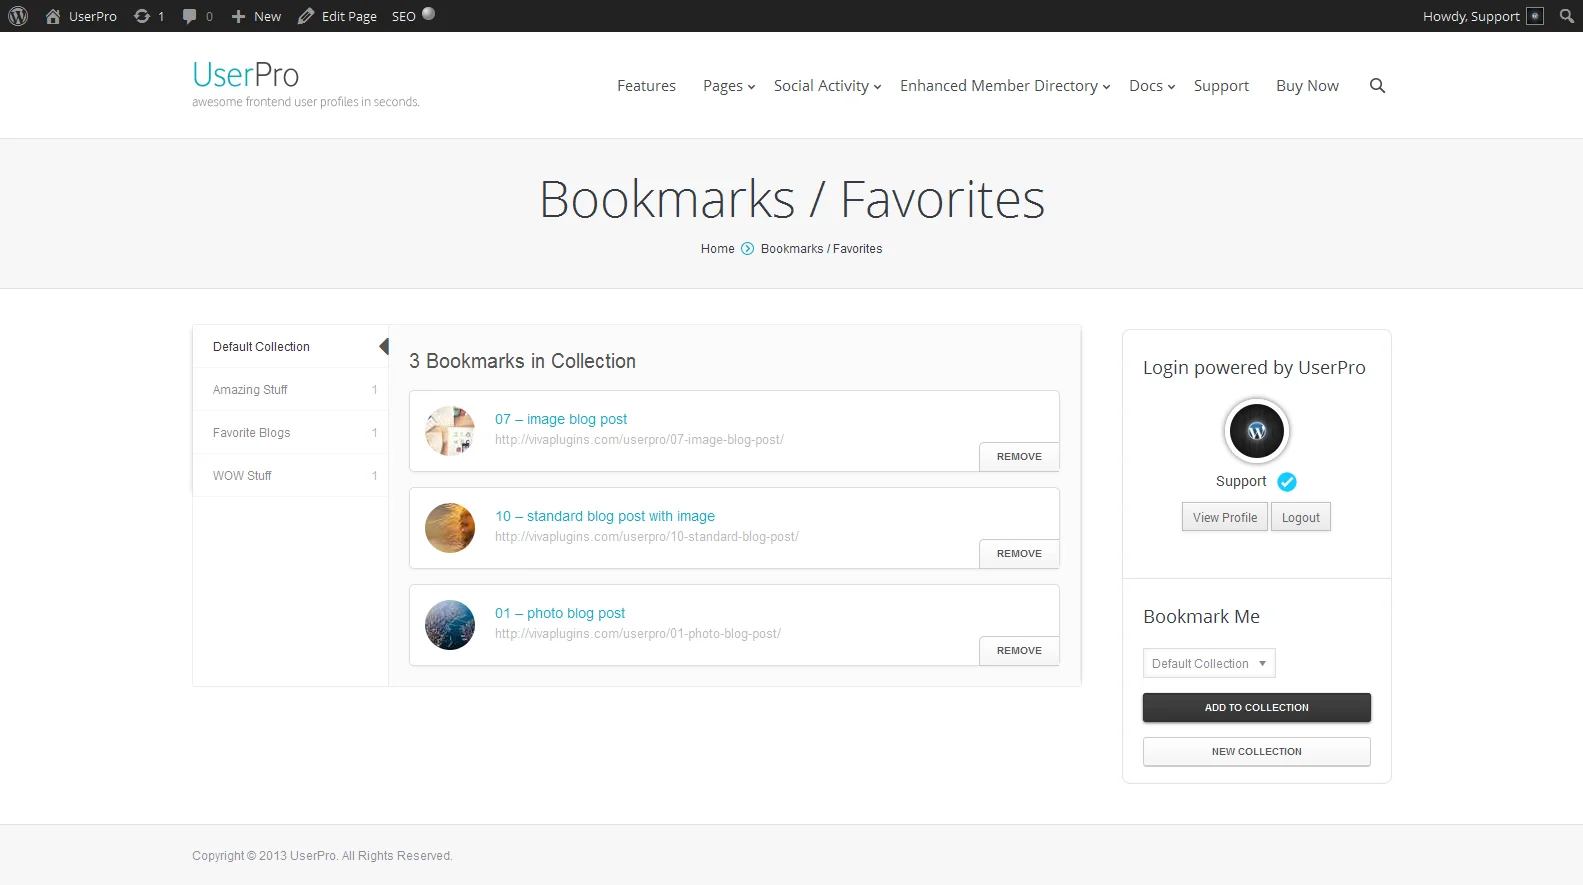Remove the 07 image blog post bookmark
The image size is (1583, 885).
[1019, 456]
